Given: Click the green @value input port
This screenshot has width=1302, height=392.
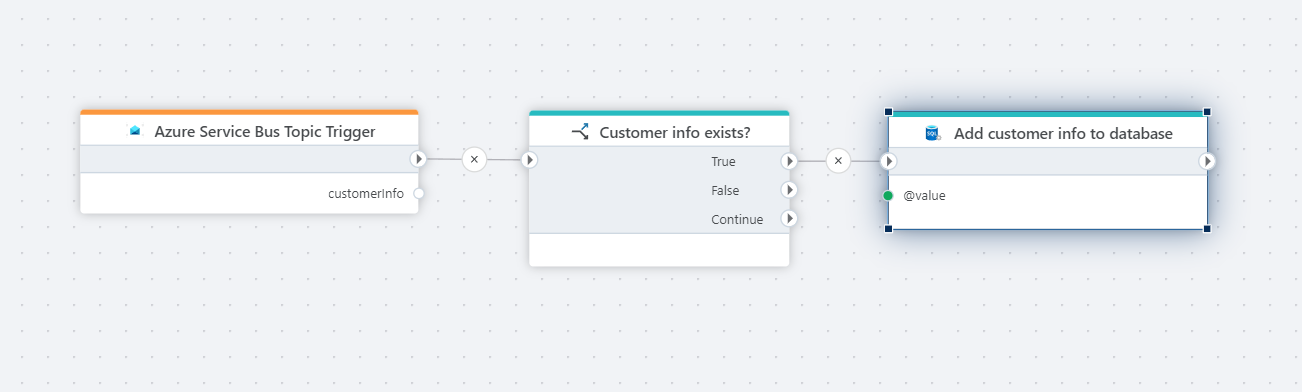Looking at the screenshot, I should (888, 196).
